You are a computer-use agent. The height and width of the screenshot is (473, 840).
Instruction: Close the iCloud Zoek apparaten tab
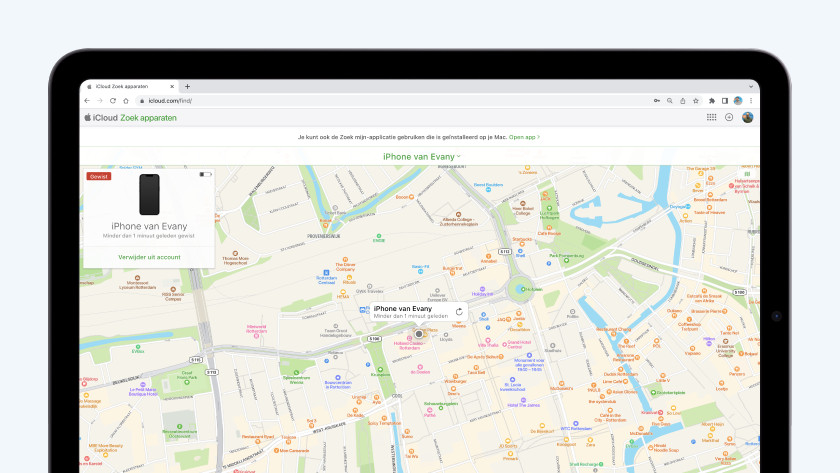point(172,86)
